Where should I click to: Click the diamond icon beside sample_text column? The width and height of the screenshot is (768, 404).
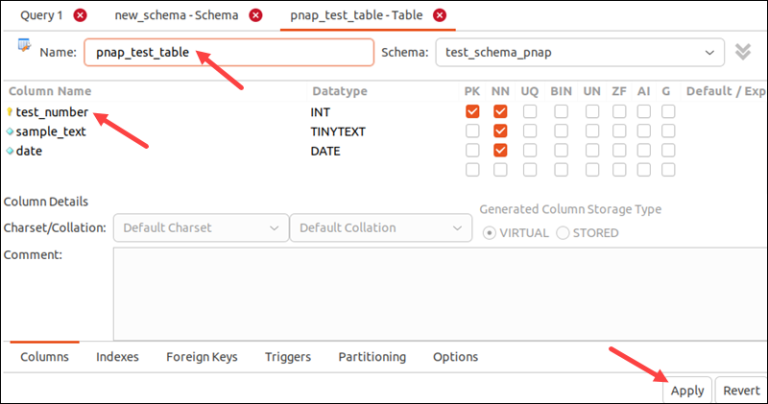[10, 131]
